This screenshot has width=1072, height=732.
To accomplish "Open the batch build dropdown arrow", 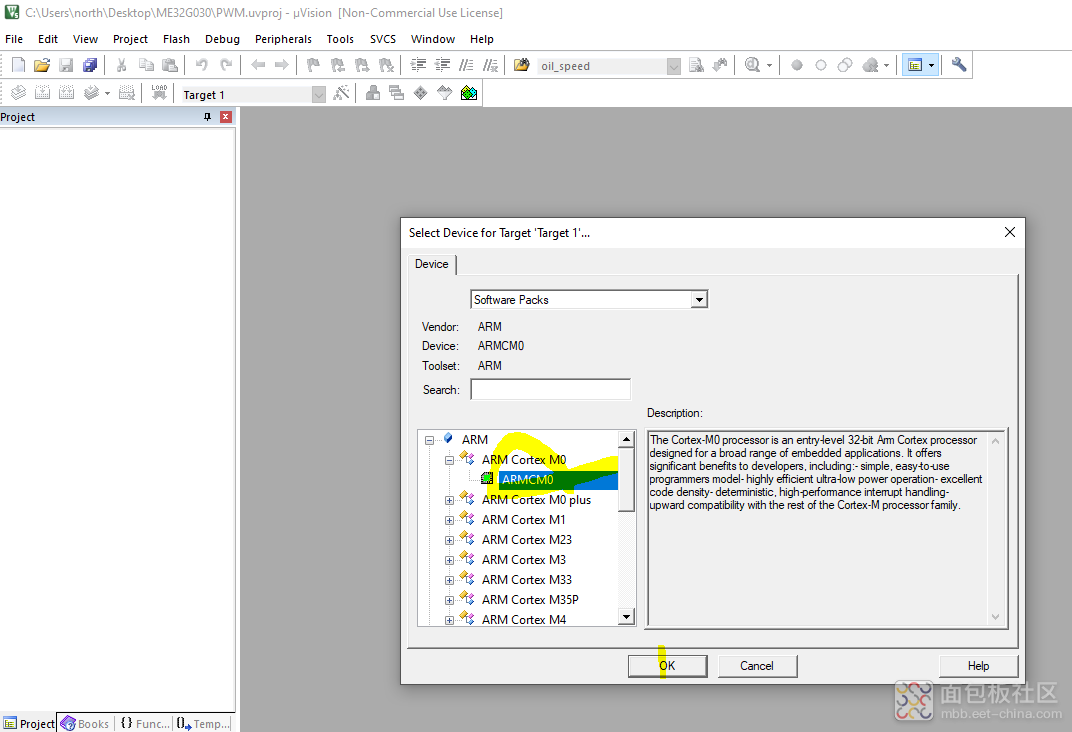I will point(107,93).
